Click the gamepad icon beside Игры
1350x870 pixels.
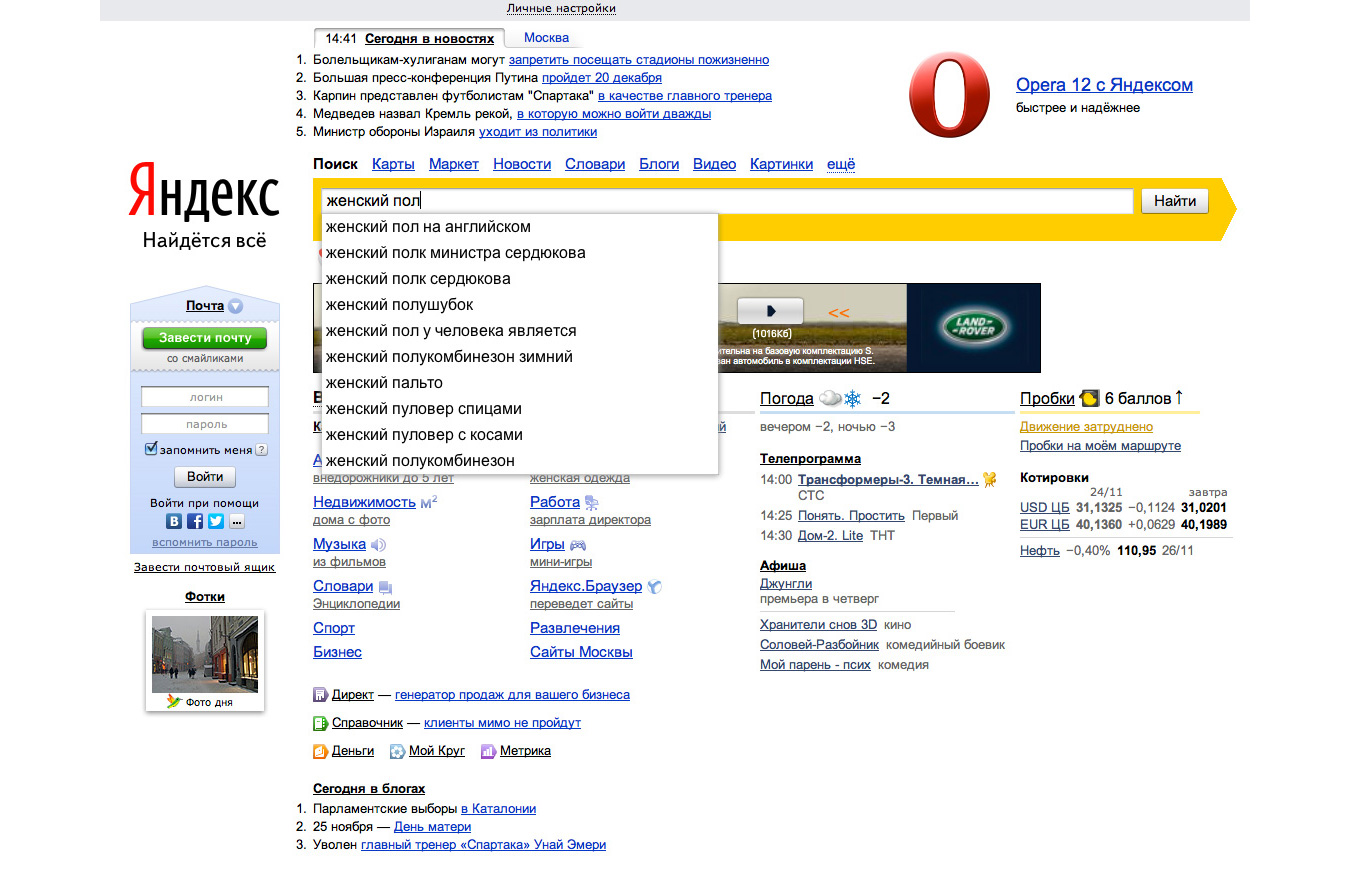[x=578, y=545]
